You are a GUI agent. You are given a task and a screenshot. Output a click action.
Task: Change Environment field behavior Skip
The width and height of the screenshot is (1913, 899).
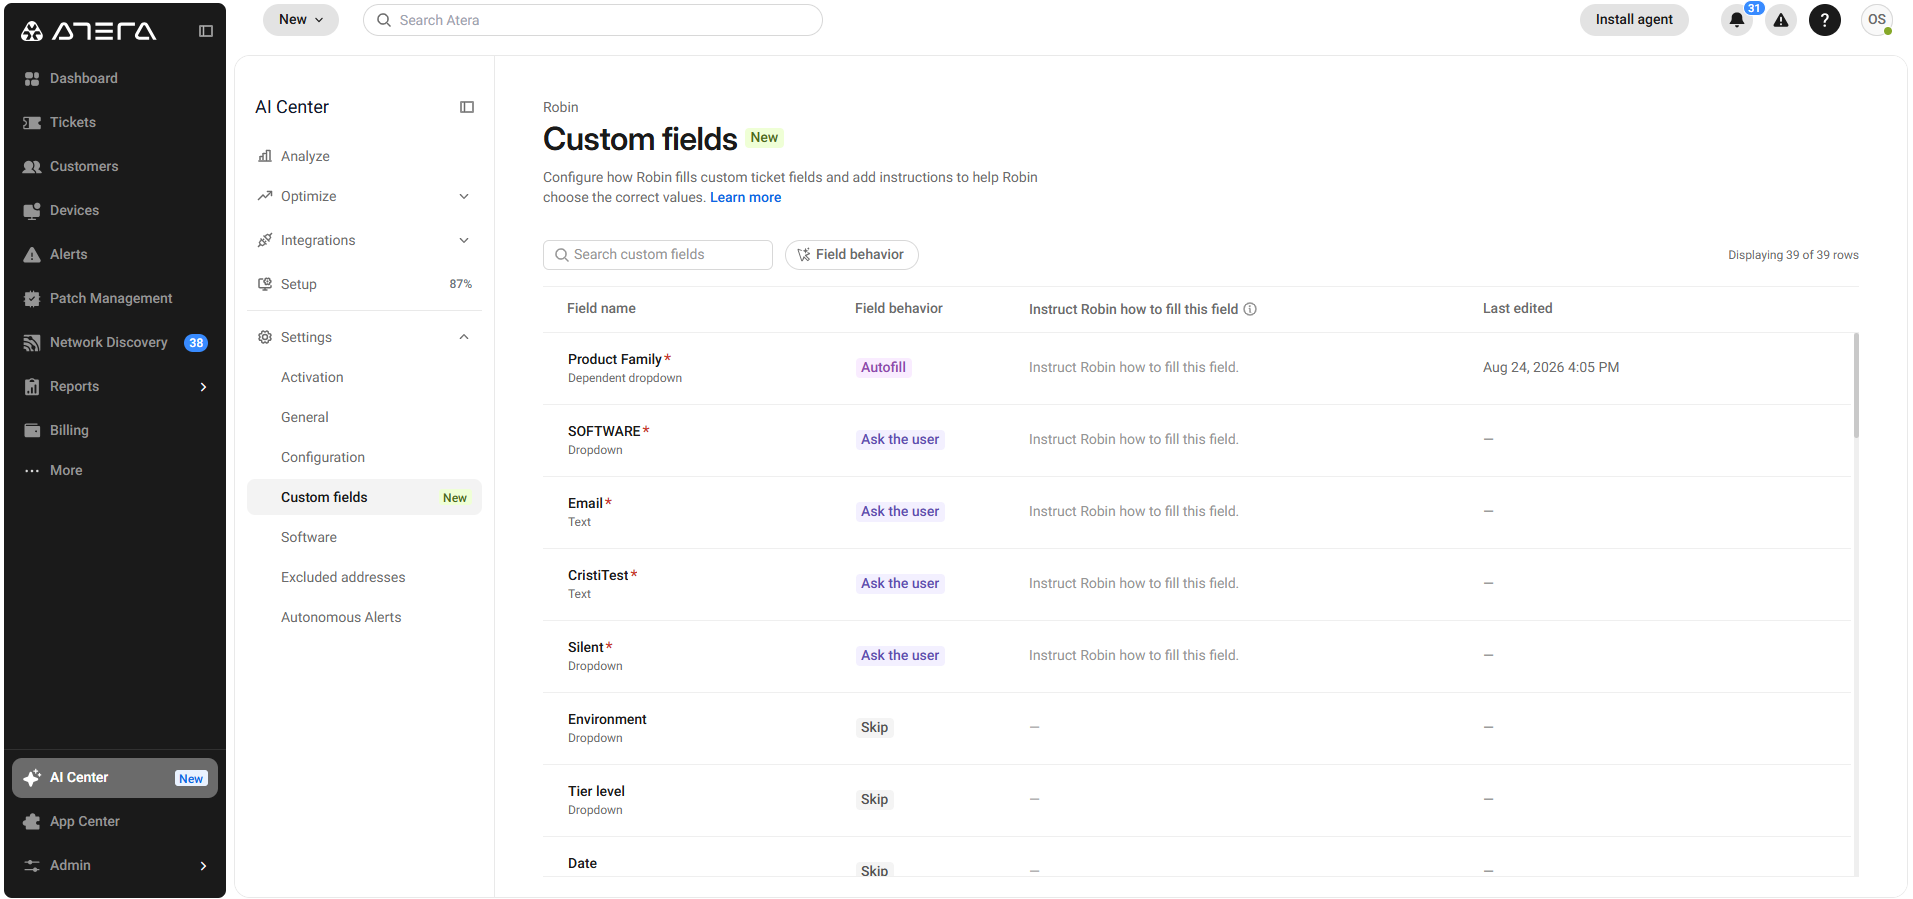point(874,727)
